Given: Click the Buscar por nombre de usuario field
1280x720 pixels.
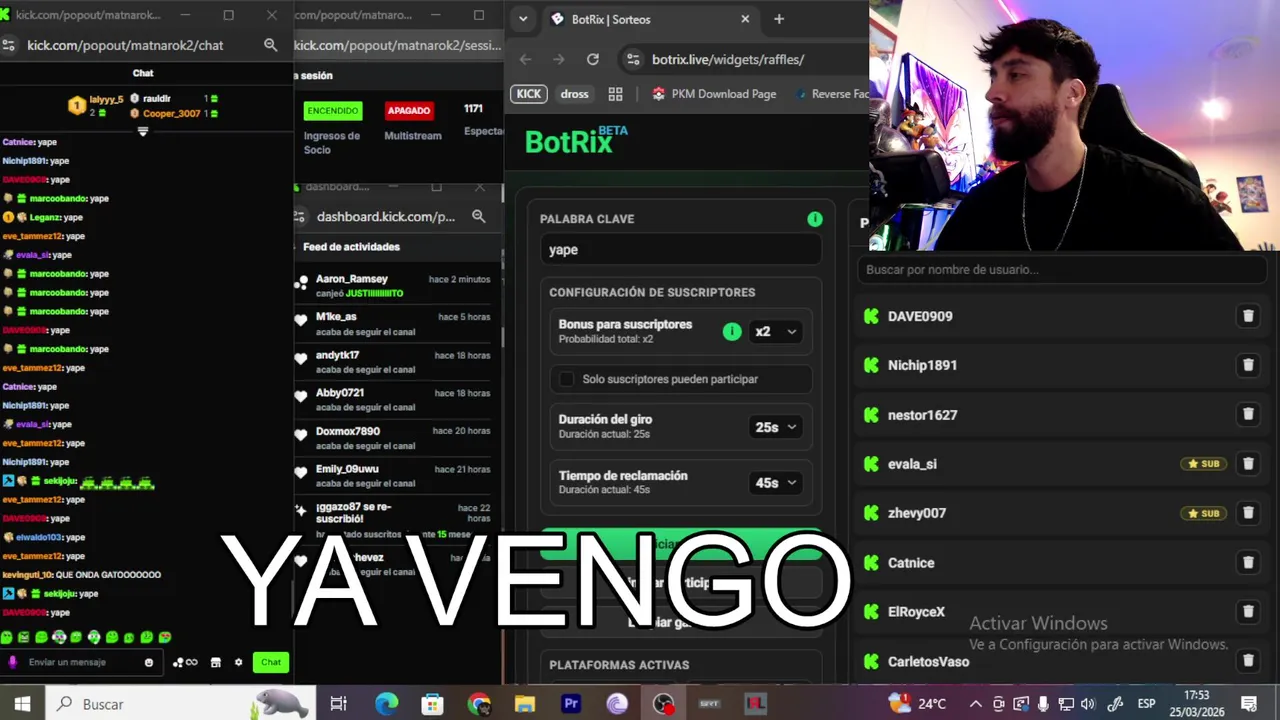Looking at the screenshot, I should (1061, 269).
